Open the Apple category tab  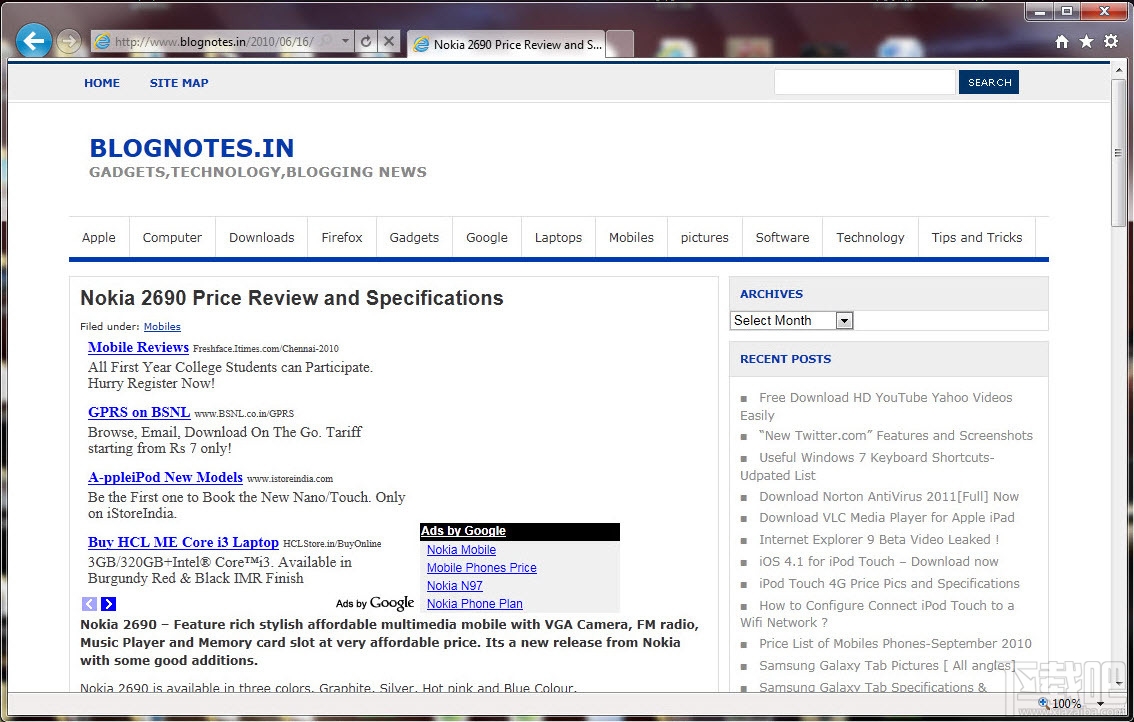[98, 237]
